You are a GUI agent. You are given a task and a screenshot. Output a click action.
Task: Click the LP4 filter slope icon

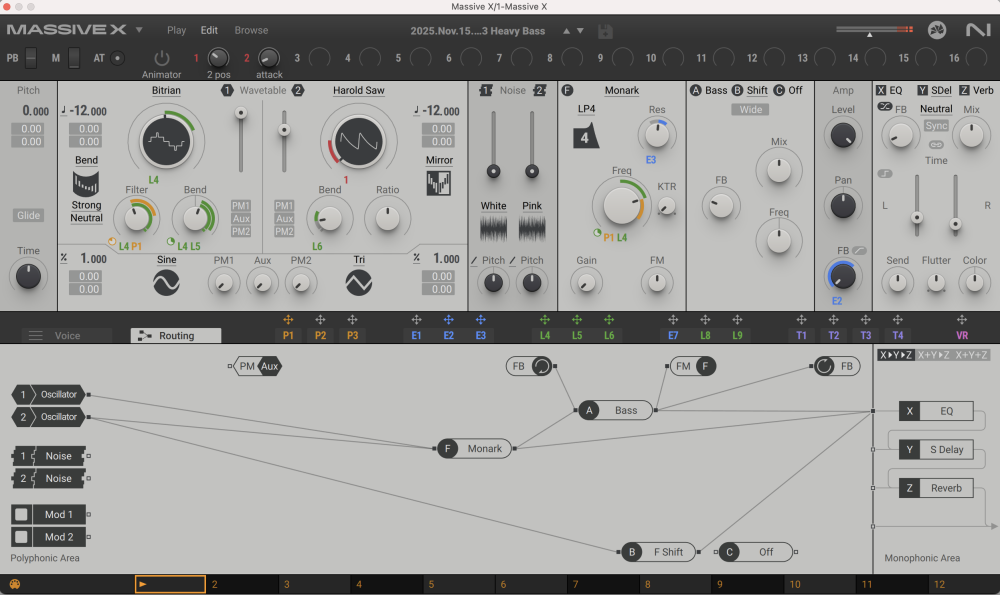coord(585,136)
